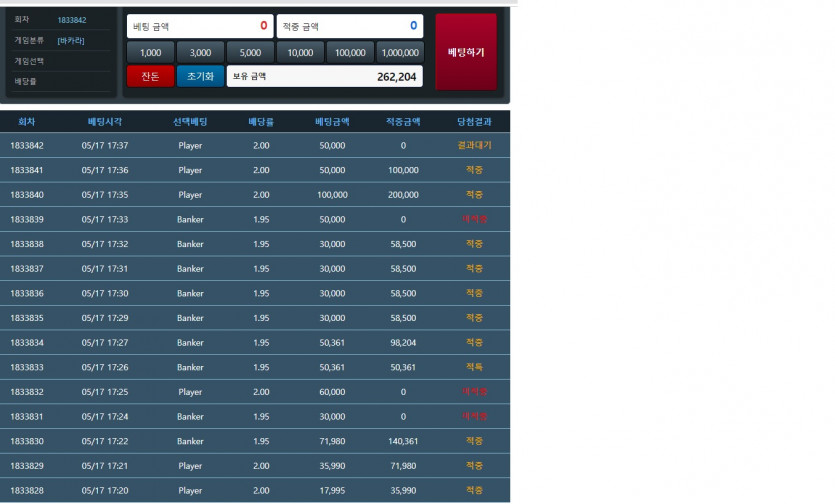Select round 1833833 in the history table
The image size is (835, 504).
coord(255,367)
